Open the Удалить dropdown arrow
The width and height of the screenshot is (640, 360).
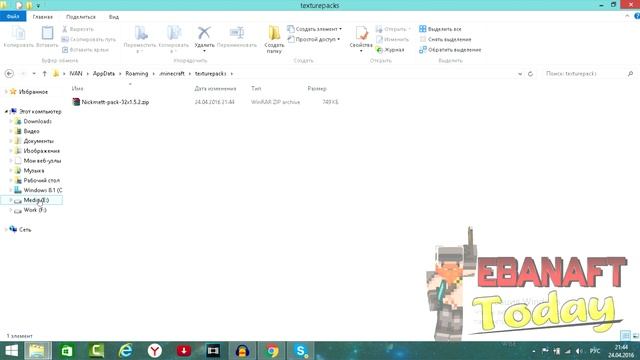point(204,51)
